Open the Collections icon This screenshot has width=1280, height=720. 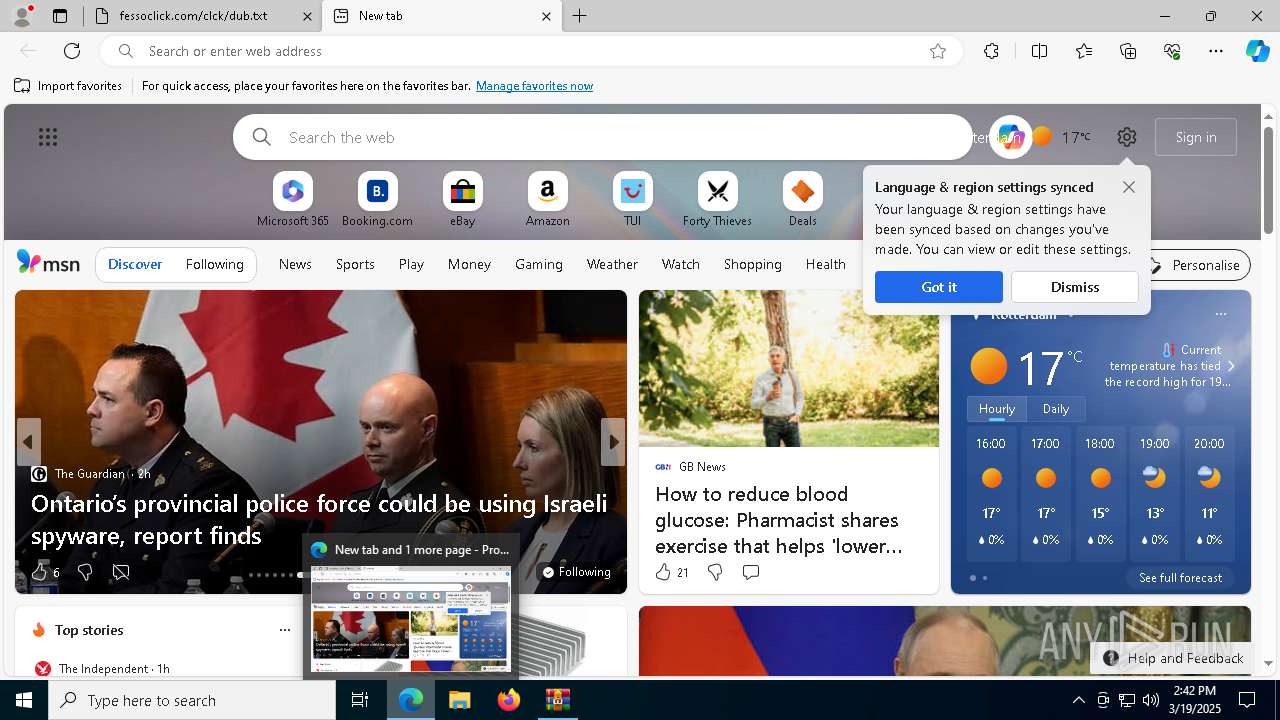click(1128, 51)
